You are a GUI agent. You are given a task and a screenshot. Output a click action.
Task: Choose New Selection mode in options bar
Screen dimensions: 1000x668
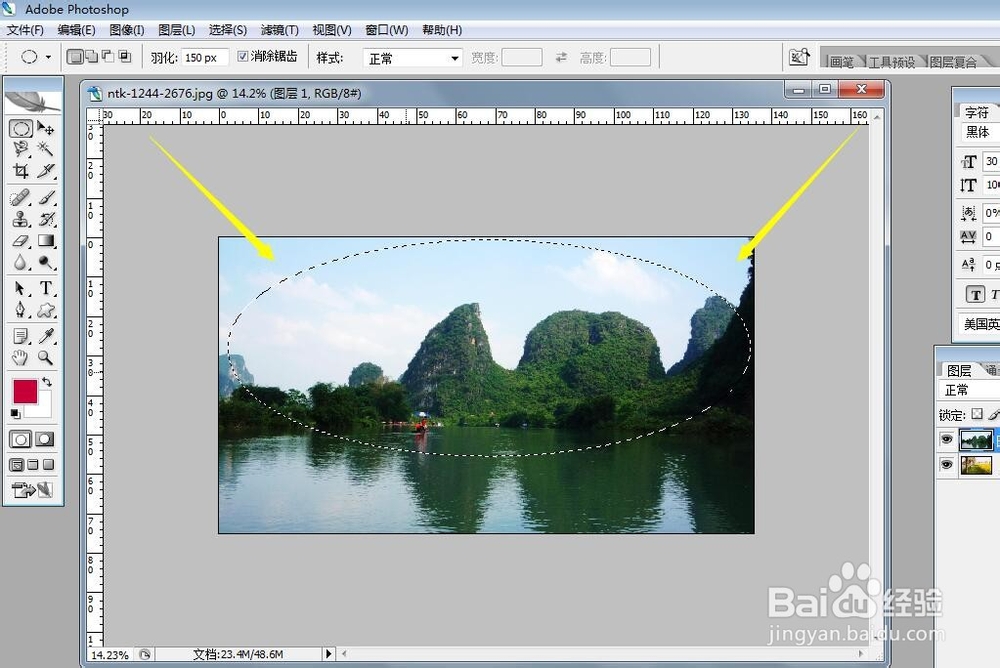pos(75,57)
